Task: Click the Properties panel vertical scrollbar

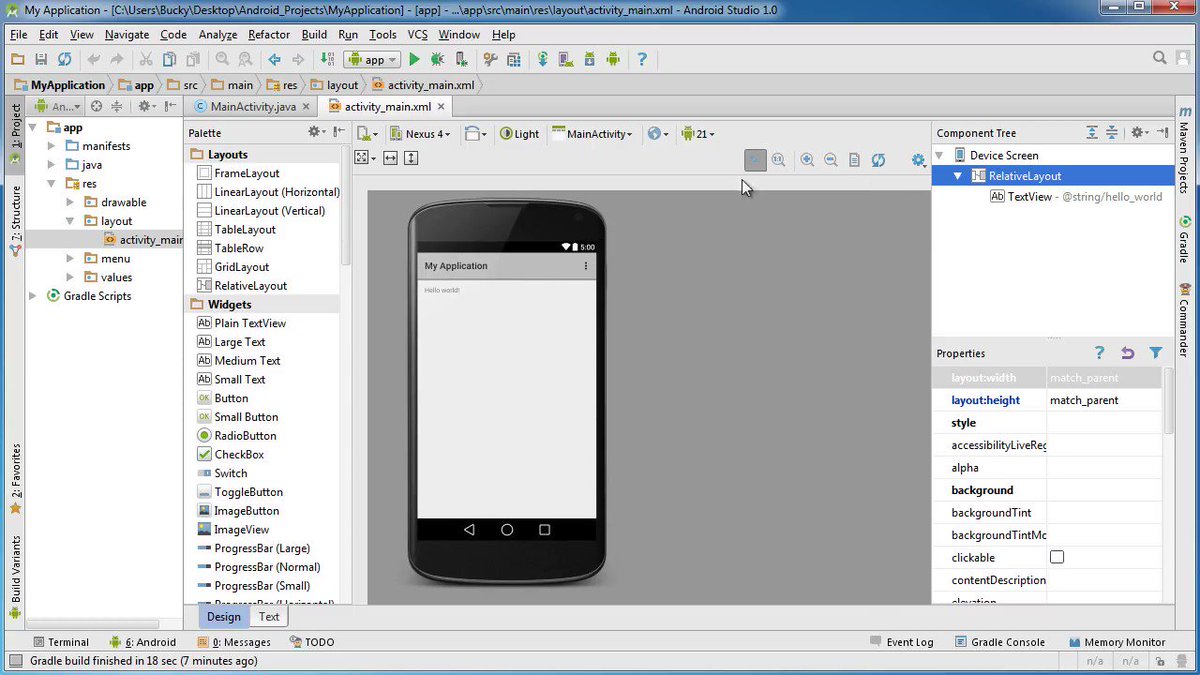Action: tap(1168, 400)
